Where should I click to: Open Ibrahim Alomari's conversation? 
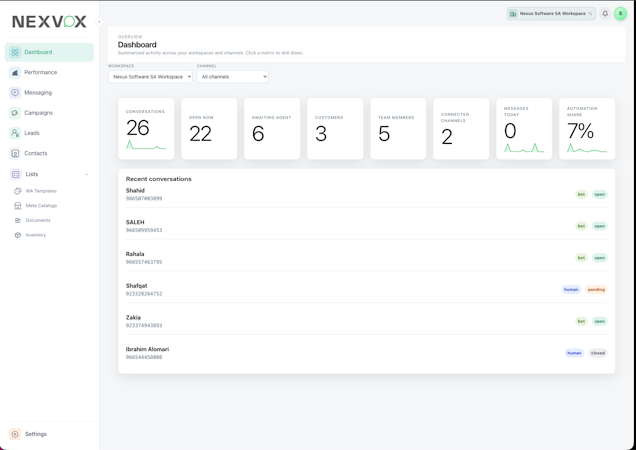(x=367, y=353)
